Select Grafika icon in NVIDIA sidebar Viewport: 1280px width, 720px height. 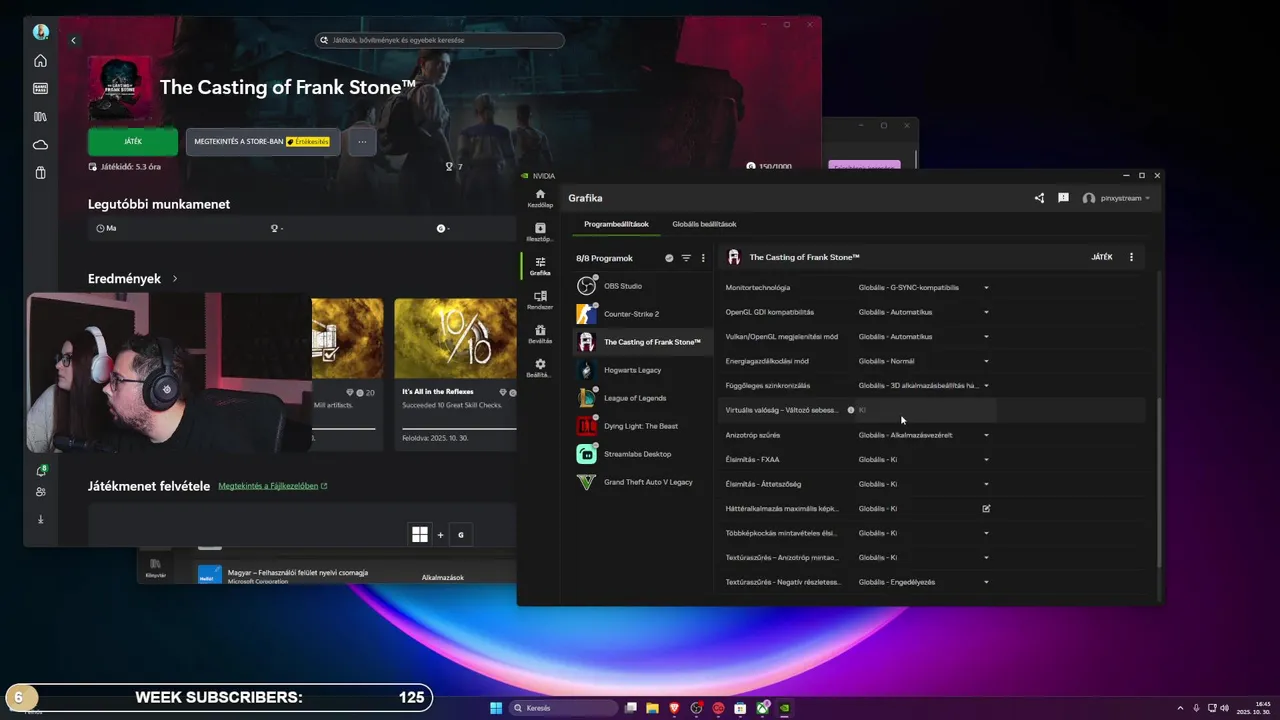[540, 265]
